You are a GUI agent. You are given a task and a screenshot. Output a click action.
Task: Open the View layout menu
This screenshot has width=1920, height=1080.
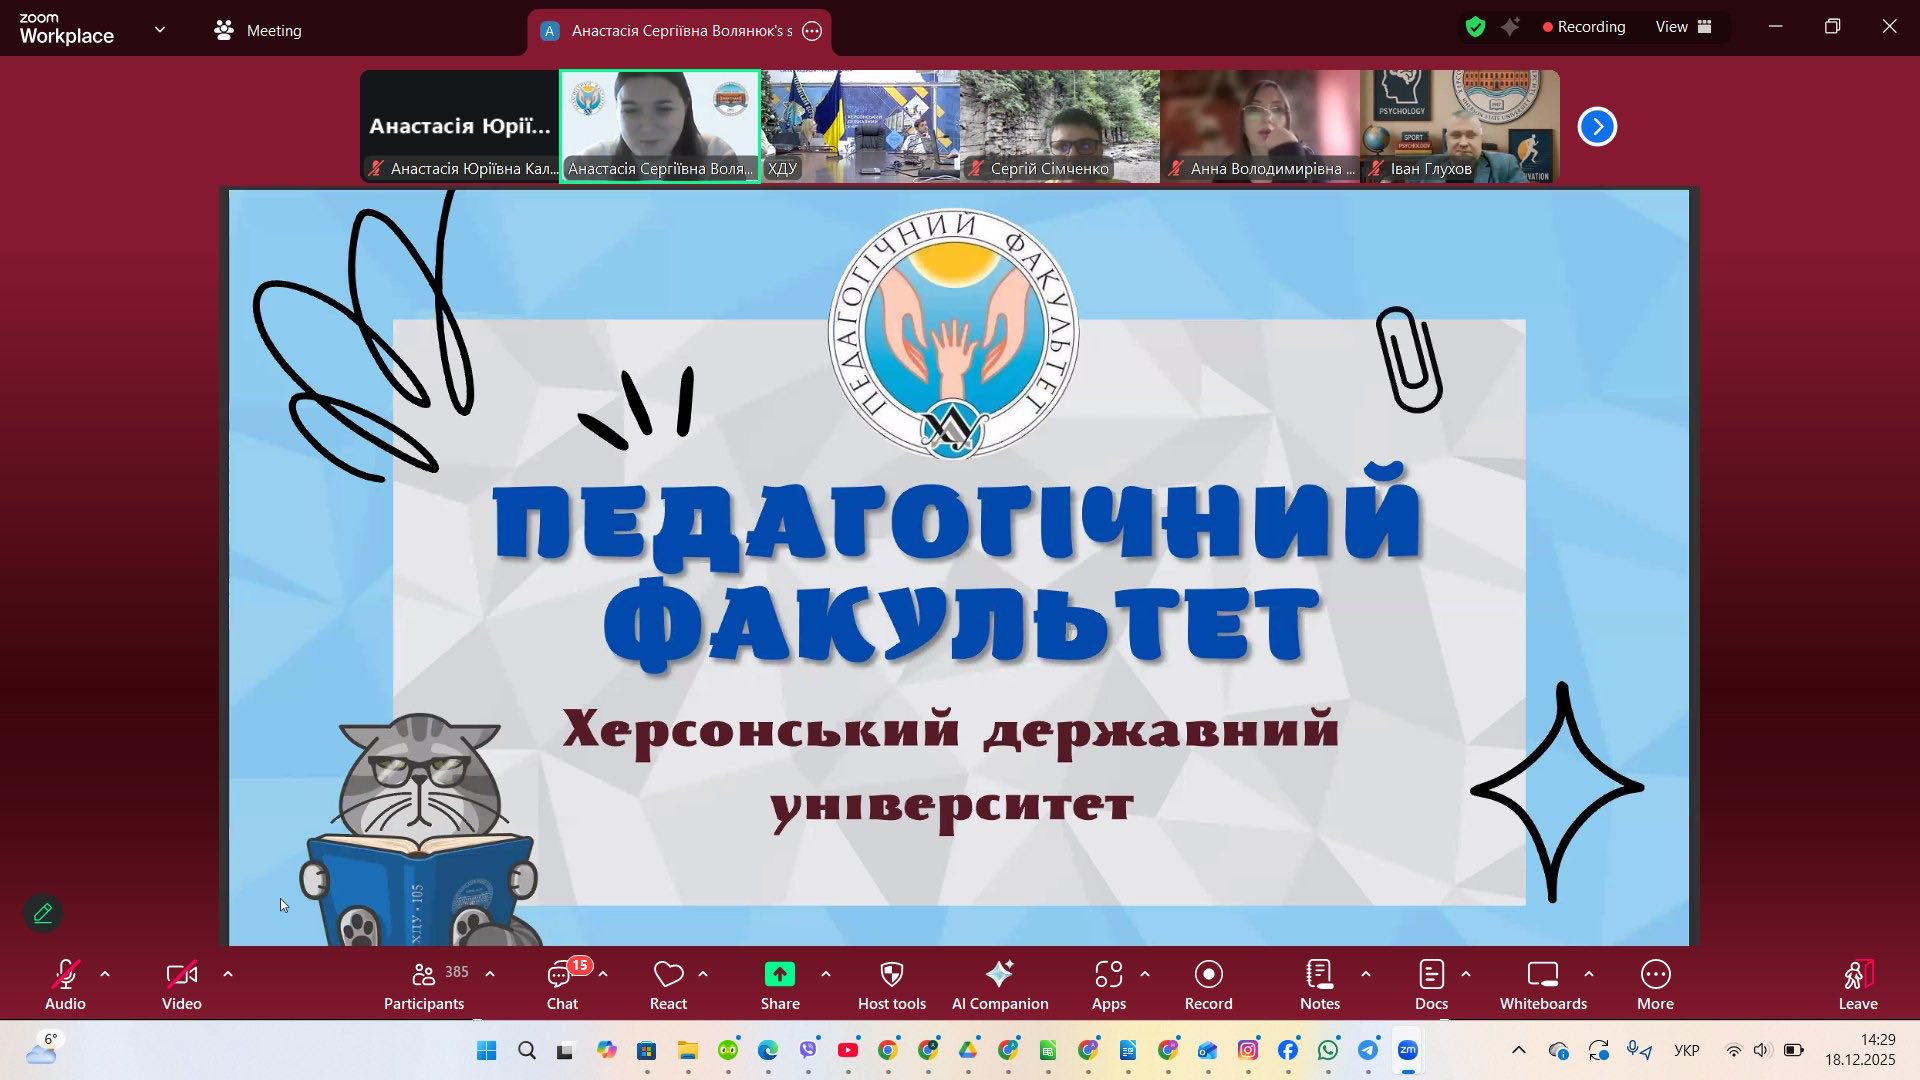tap(1684, 27)
